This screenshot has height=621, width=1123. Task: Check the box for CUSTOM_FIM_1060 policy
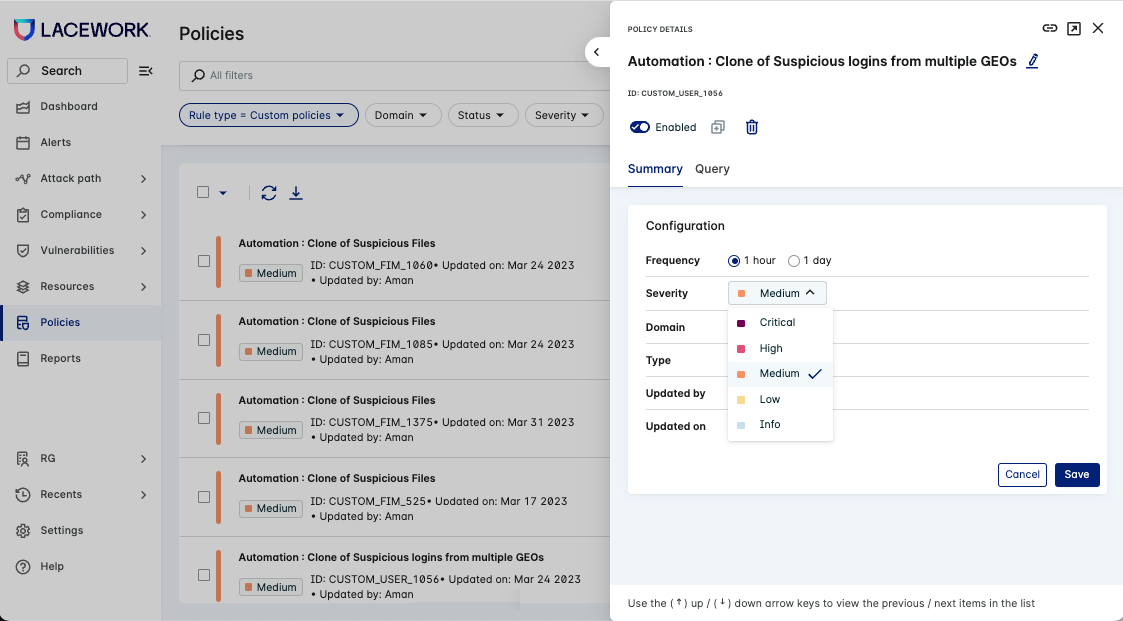click(204, 261)
